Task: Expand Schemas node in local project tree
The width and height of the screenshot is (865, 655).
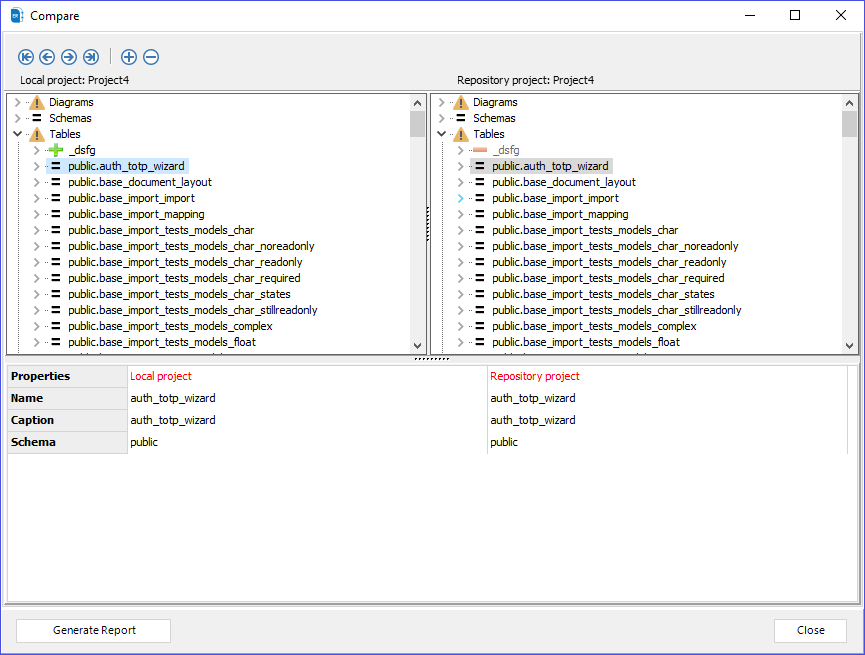Action: [17, 118]
